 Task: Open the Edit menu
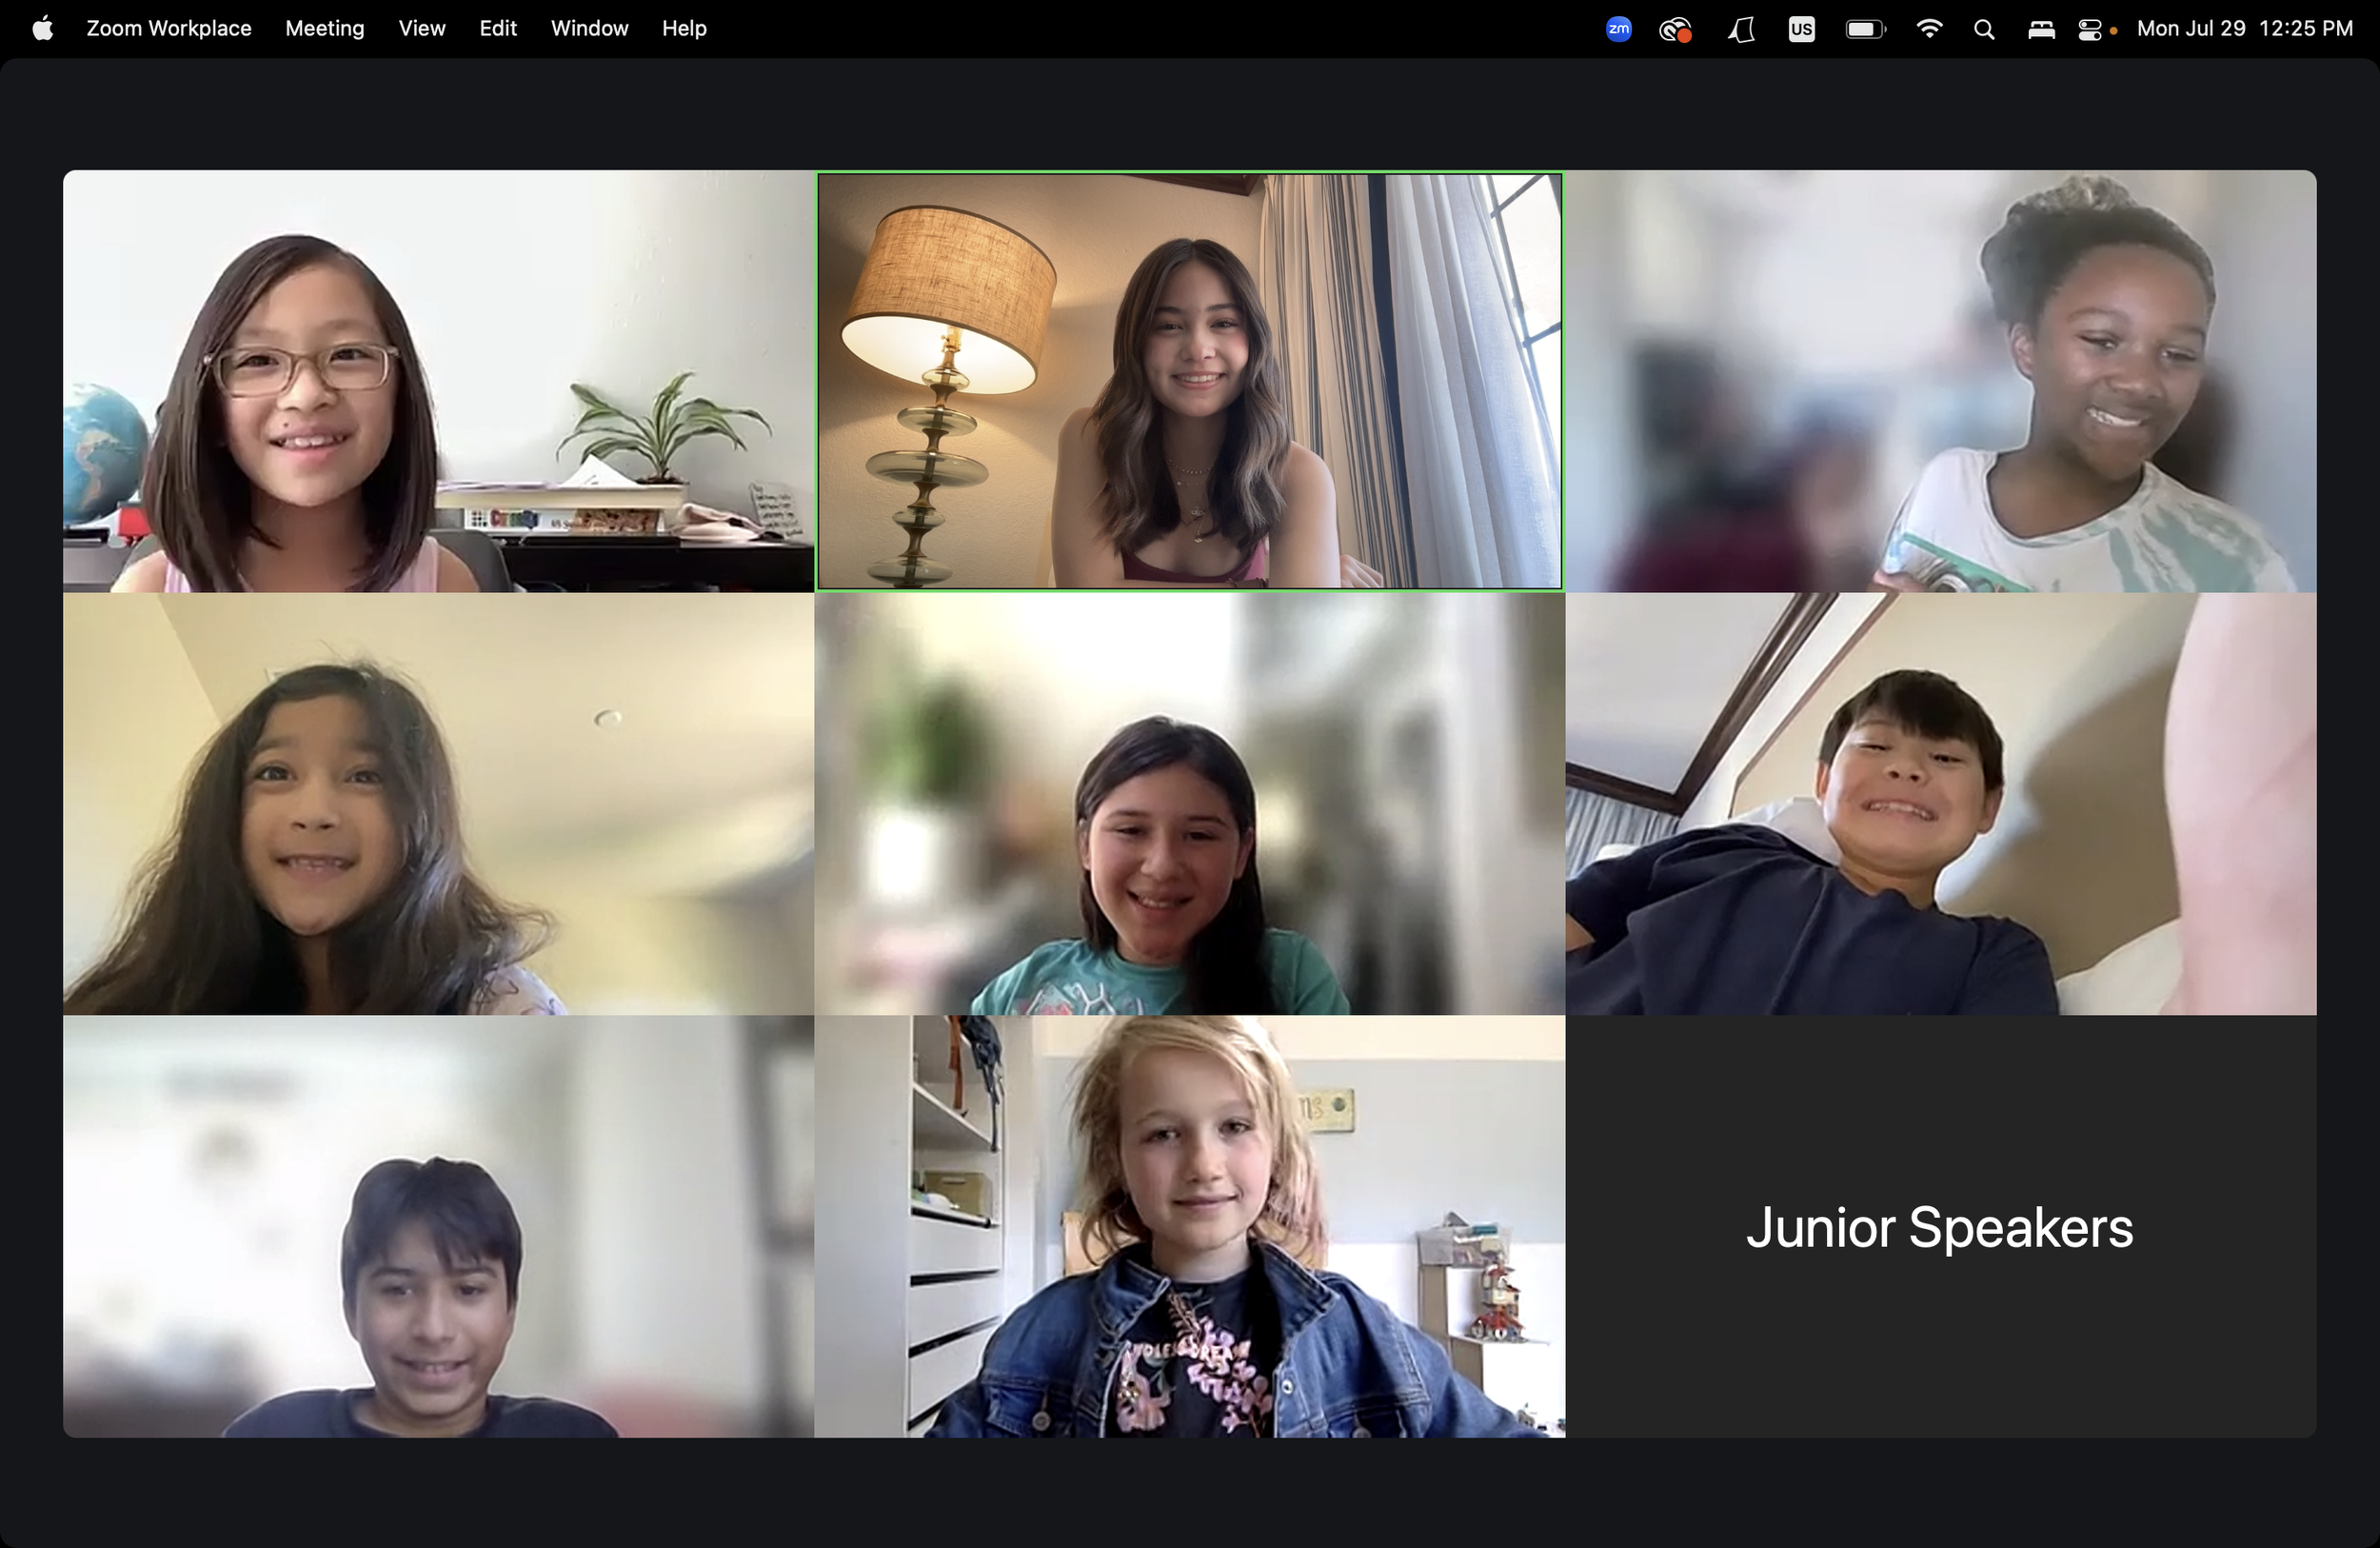pos(497,29)
